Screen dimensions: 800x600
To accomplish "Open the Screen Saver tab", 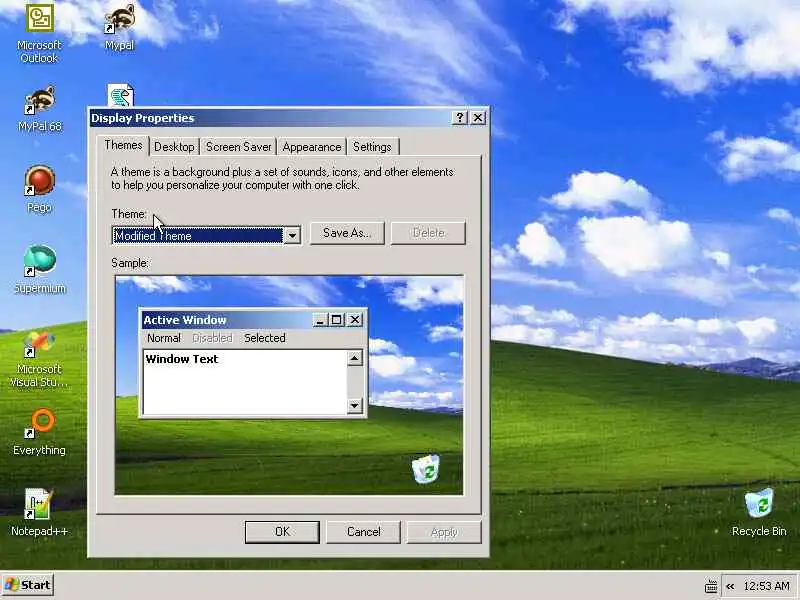I will 238,147.
